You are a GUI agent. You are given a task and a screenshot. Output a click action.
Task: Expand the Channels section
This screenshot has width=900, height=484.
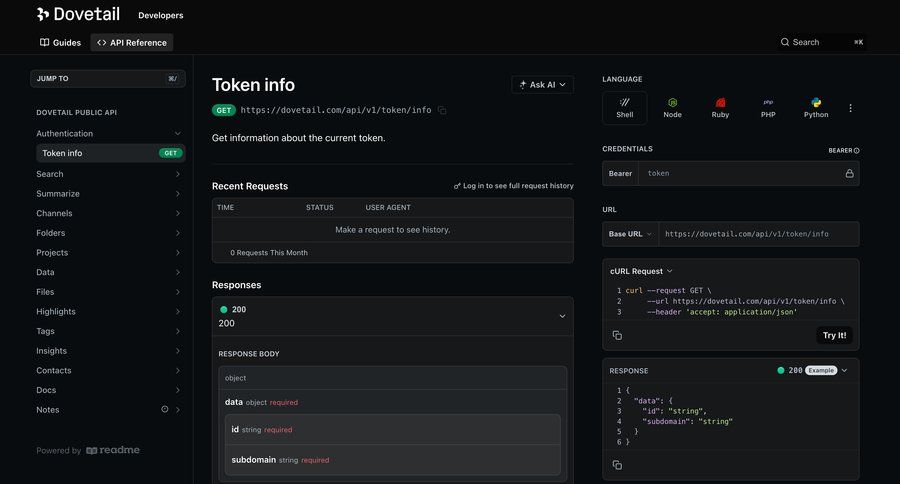click(x=177, y=214)
